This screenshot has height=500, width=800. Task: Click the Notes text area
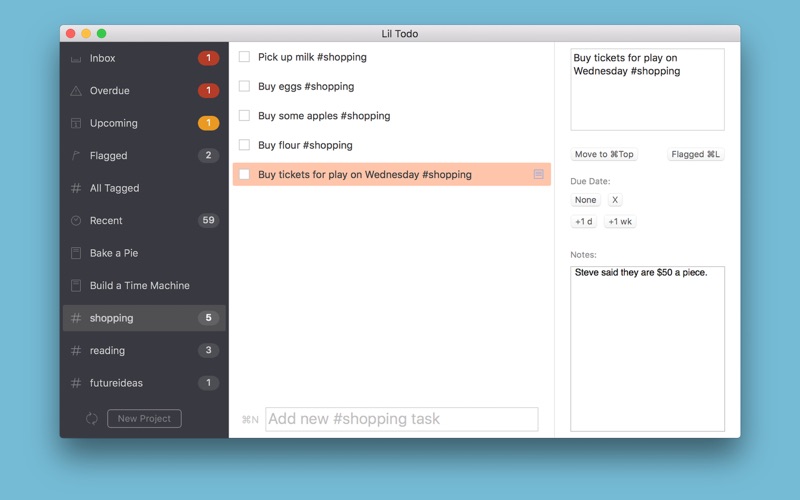pos(647,348)
